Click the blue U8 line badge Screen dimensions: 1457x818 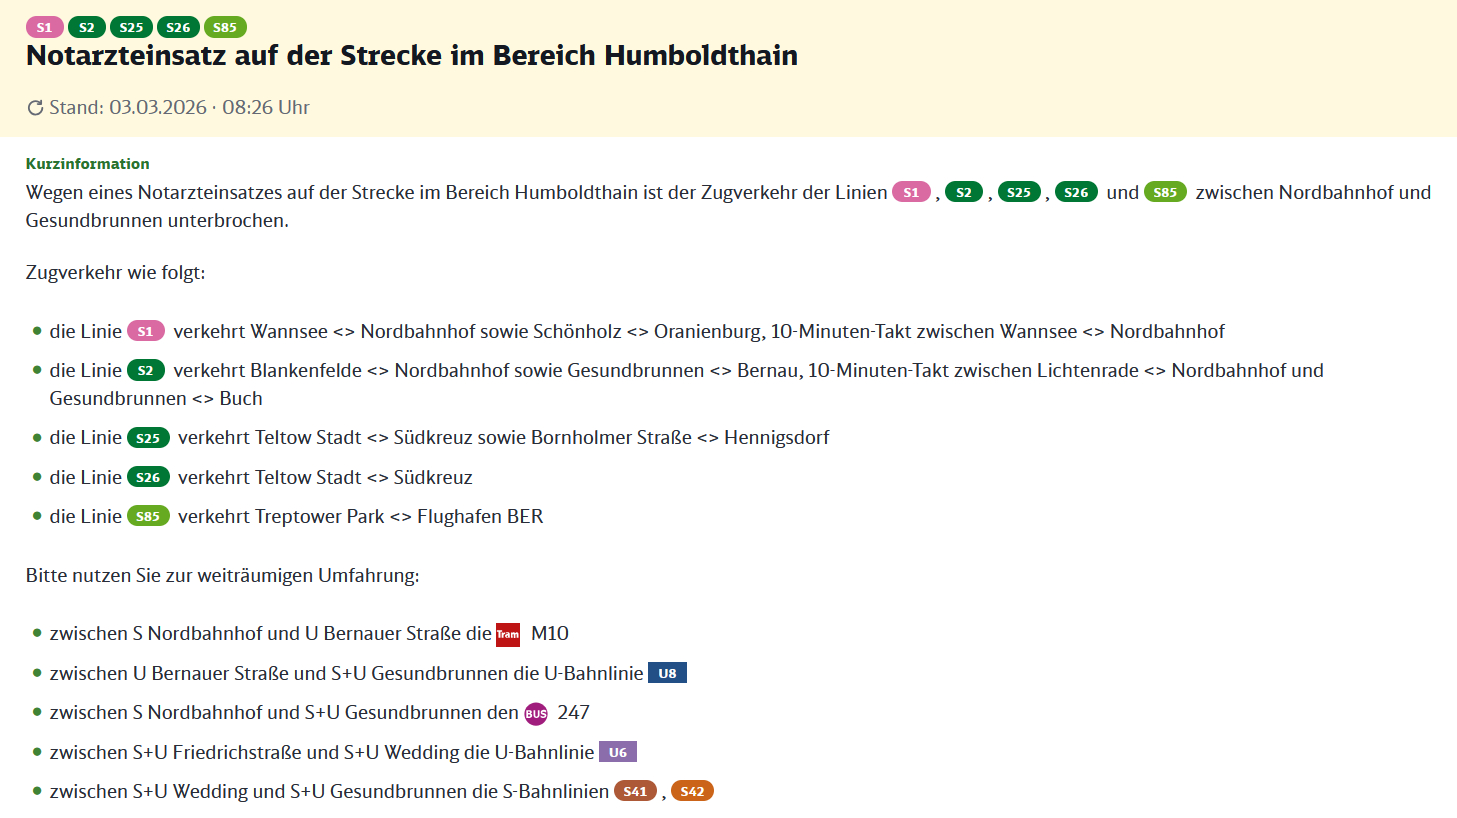pos(667,673)
